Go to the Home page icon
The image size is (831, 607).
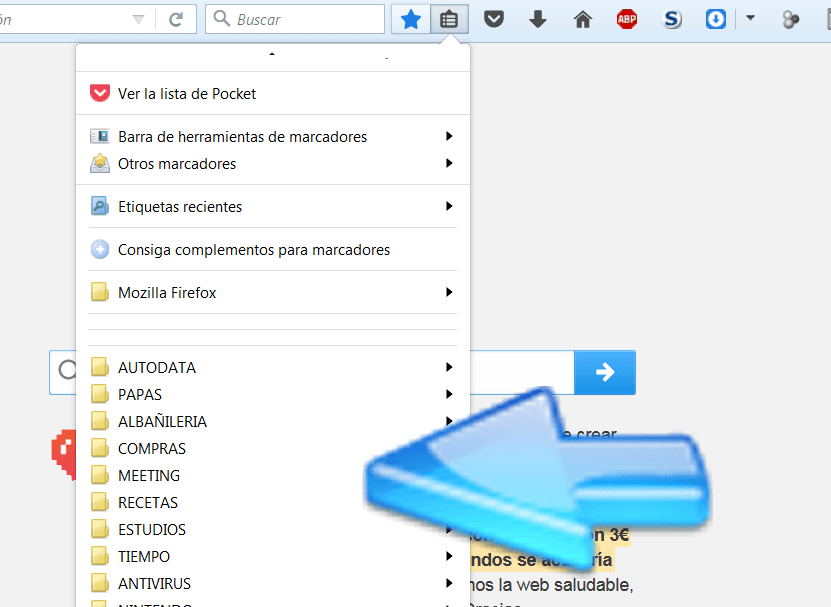coord(582,20)
